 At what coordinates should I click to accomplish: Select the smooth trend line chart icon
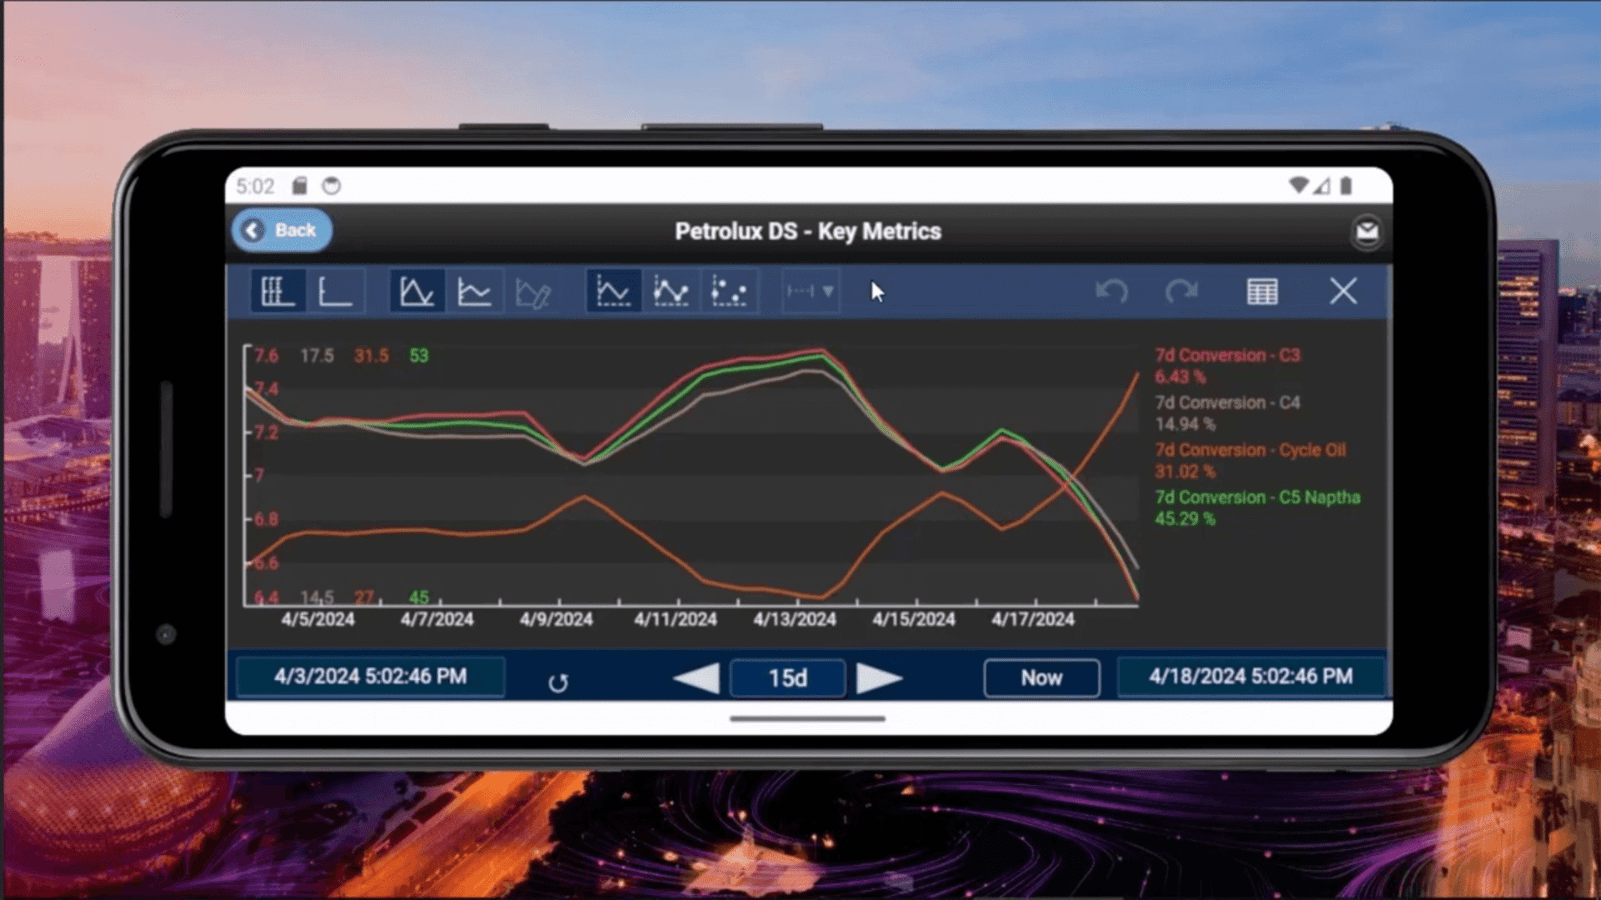coord(475,291)
